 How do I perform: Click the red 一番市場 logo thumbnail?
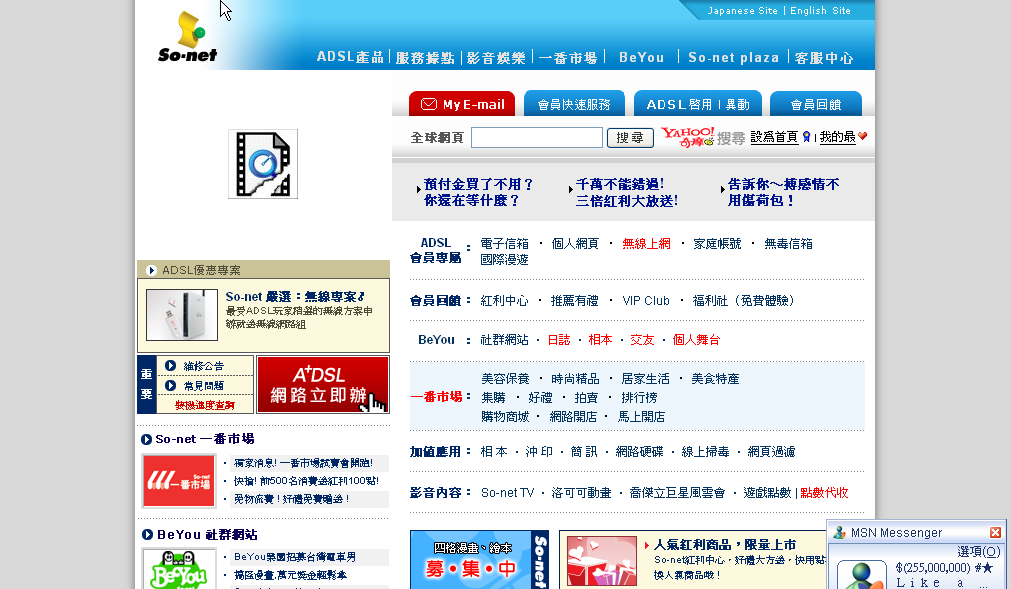(179, 481)
